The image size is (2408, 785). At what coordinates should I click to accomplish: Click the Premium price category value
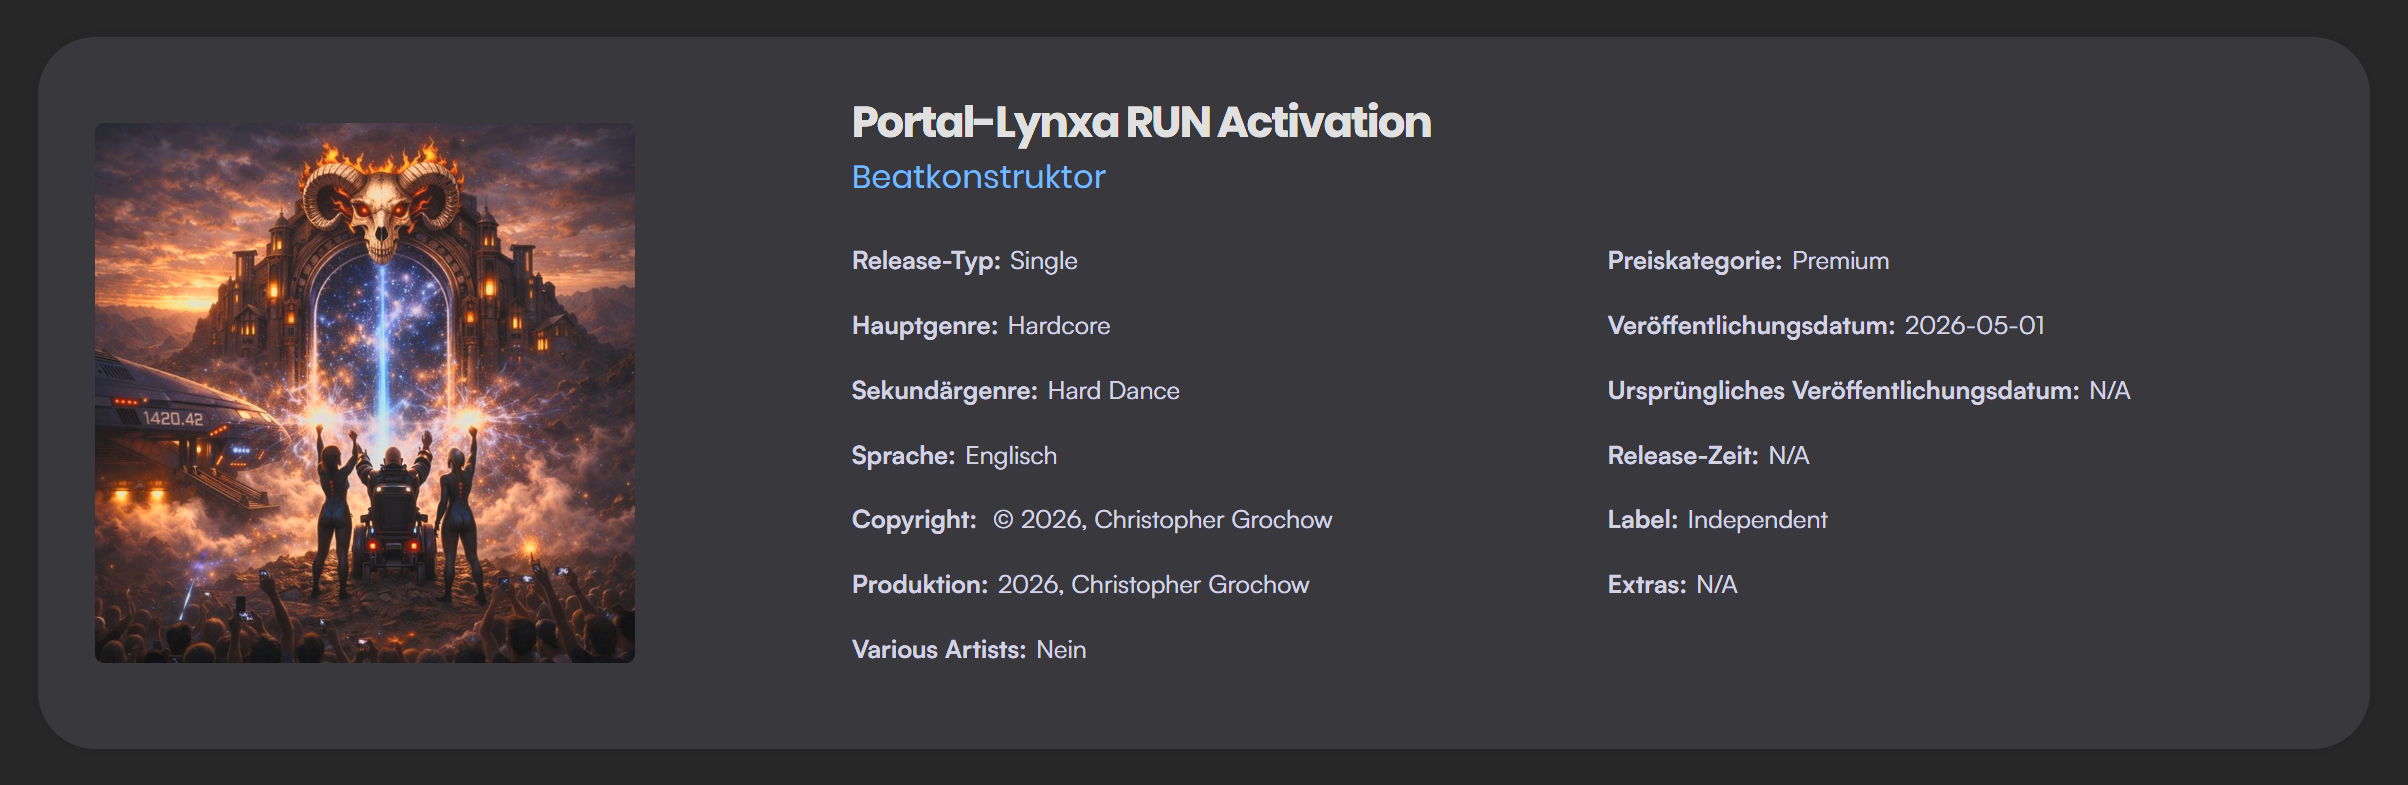point(1840,261)
